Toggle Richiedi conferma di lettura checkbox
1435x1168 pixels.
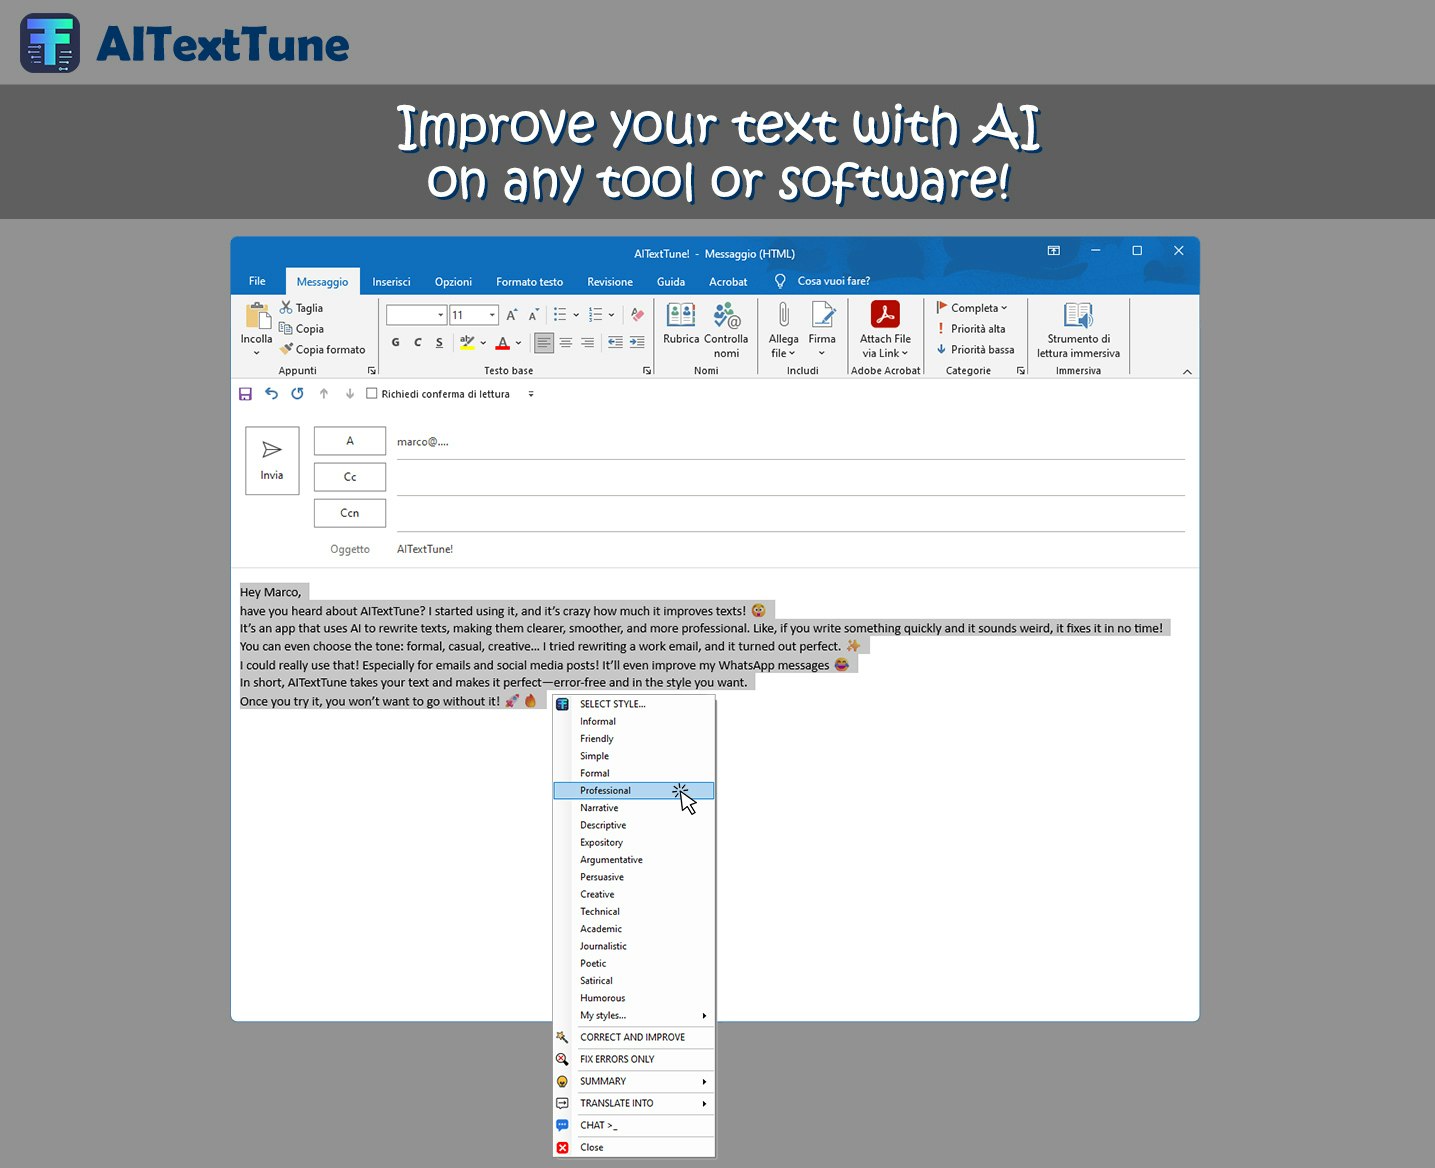[x=372, y=394]
